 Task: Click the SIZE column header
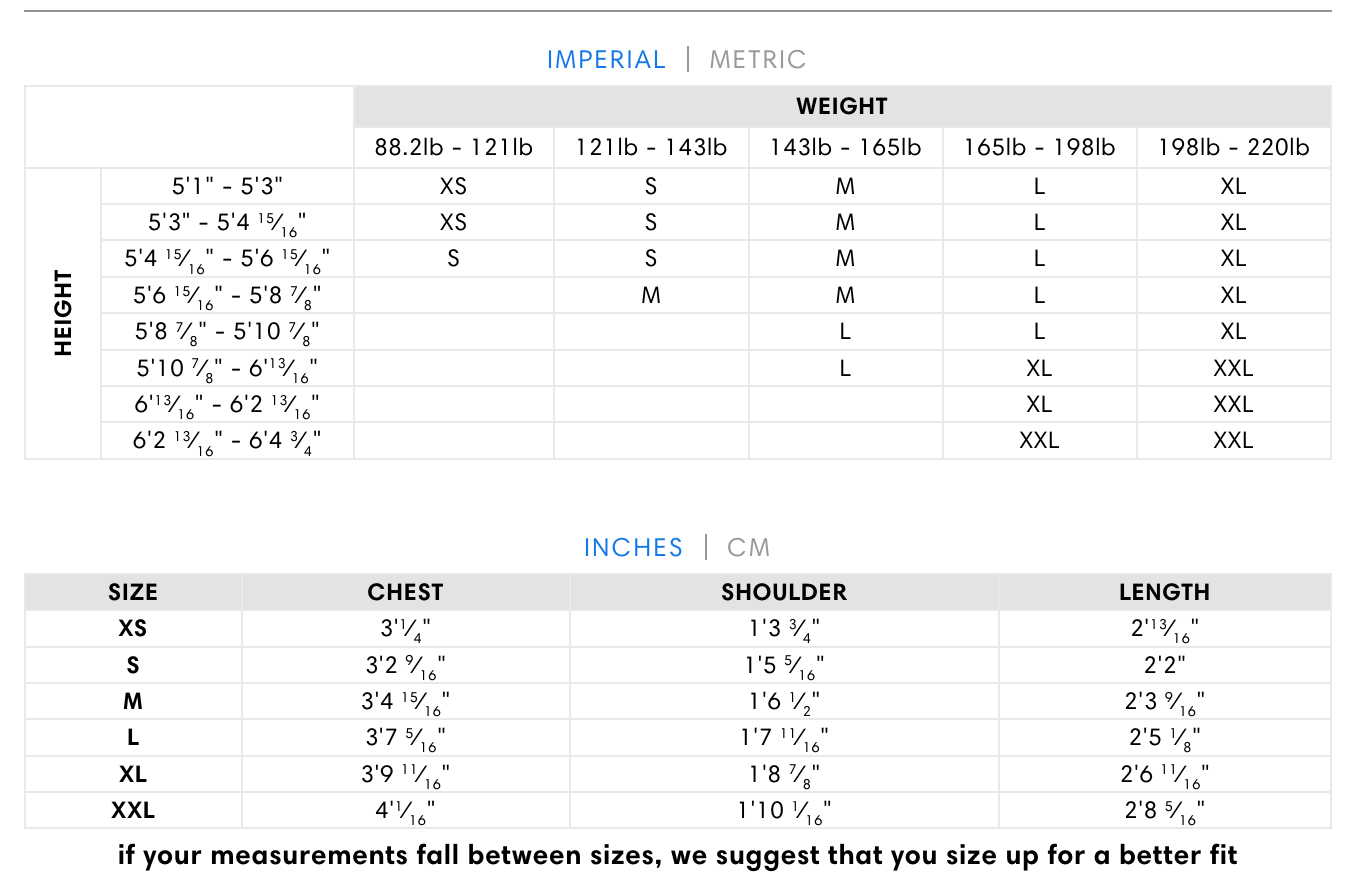133,592
